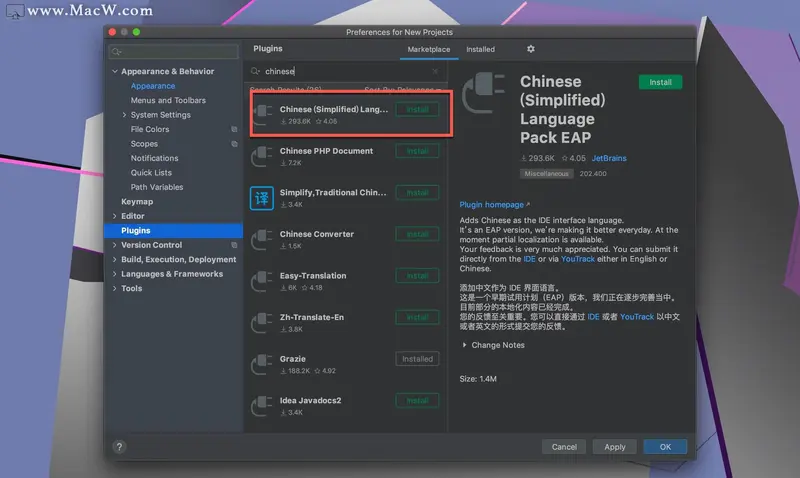Install Chinese (Simplified) Language Pack from list
This screenshot has width=800, height=478.
[417, 110]
